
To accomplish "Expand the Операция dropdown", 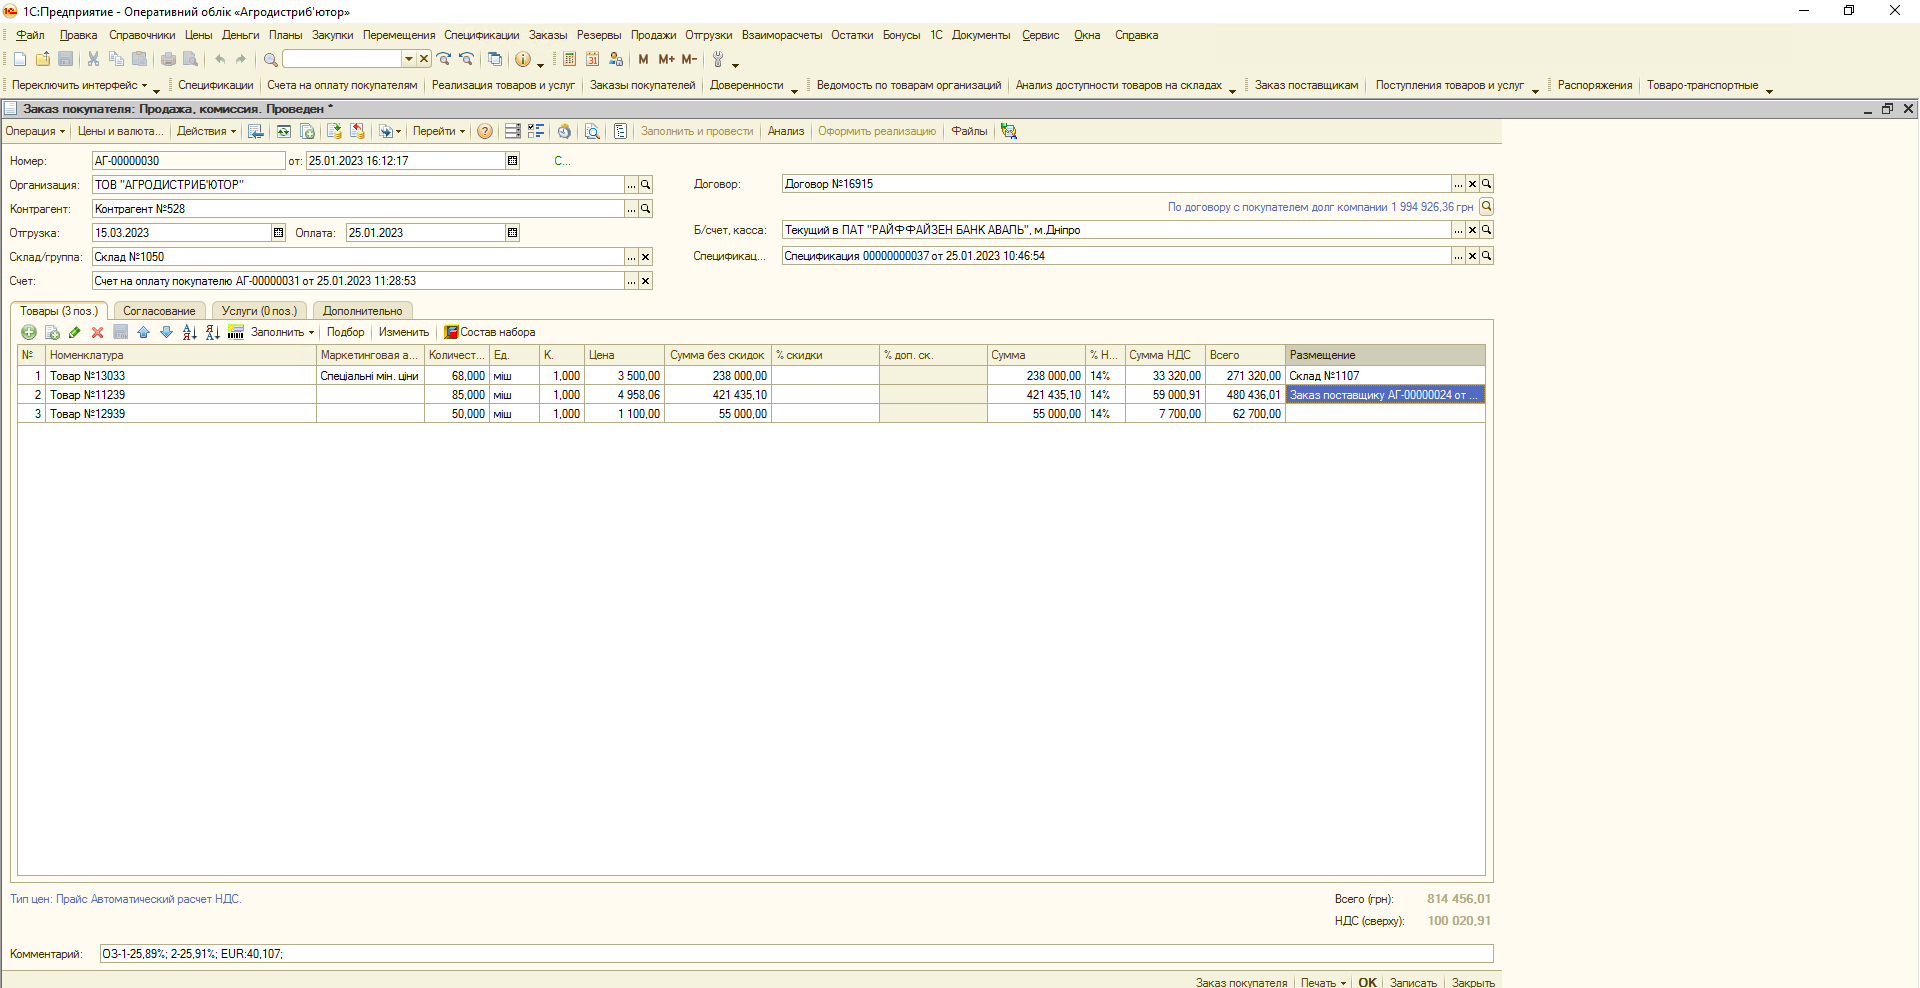I will (x=35, y=131).
